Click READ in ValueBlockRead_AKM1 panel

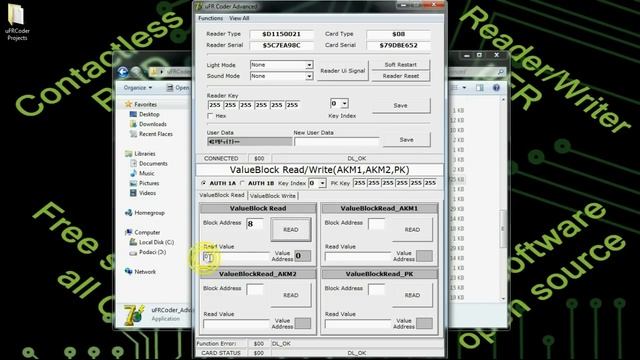coord(412,230)
